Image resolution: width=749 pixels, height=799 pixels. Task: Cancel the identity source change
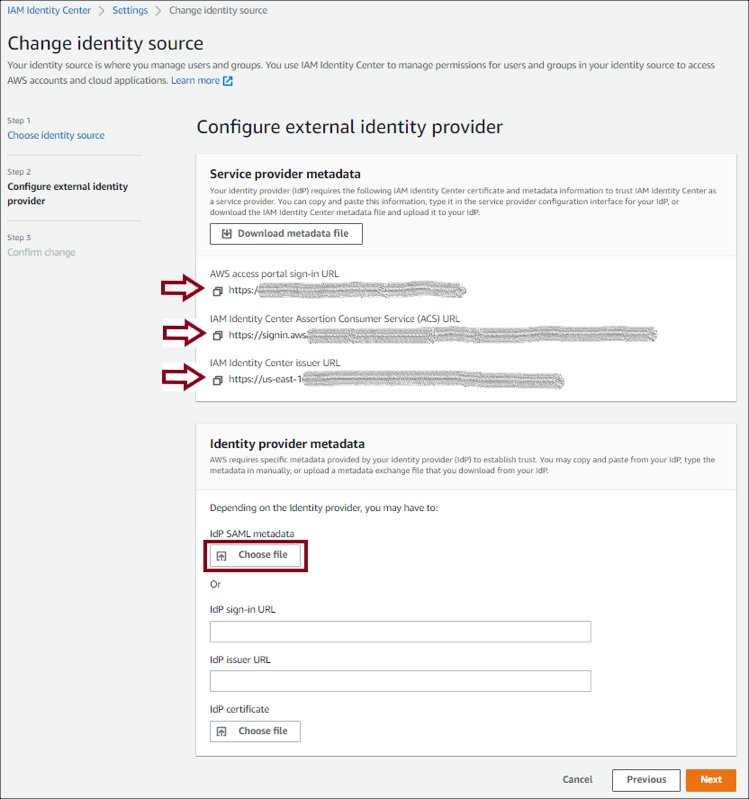pyautogui.click(x=577, y=780)
